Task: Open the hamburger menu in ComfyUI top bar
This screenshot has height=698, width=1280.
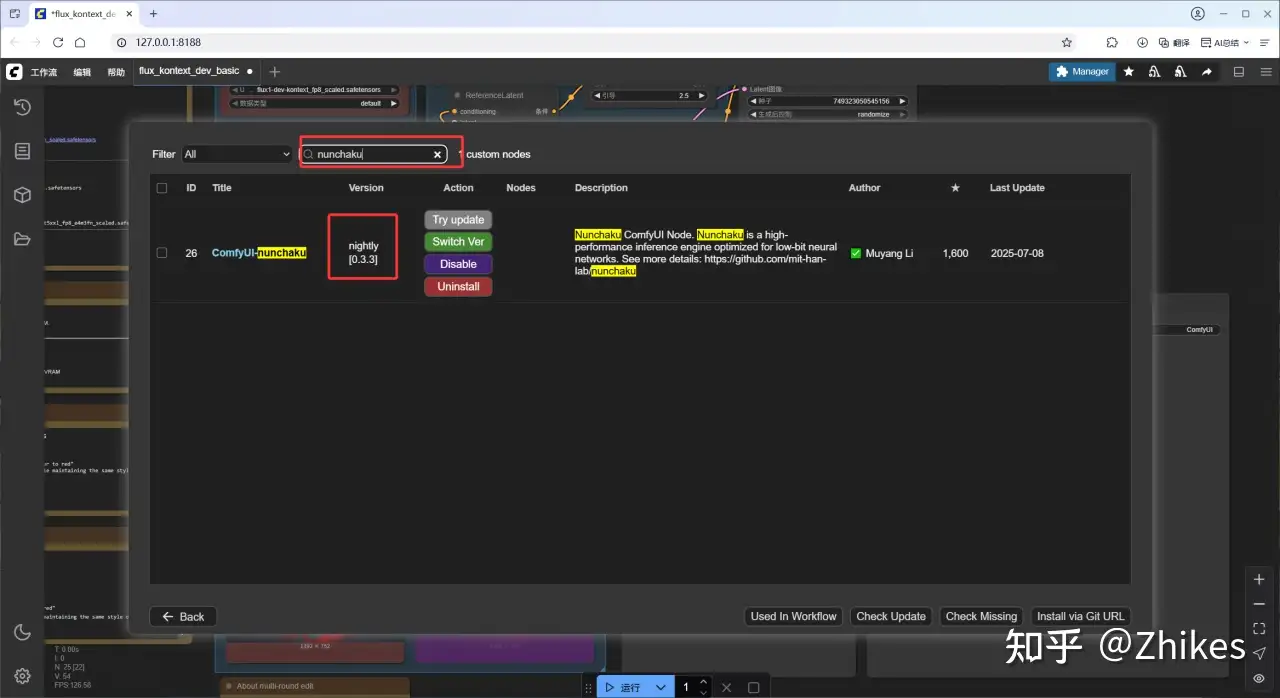Action: (1265, 72)
